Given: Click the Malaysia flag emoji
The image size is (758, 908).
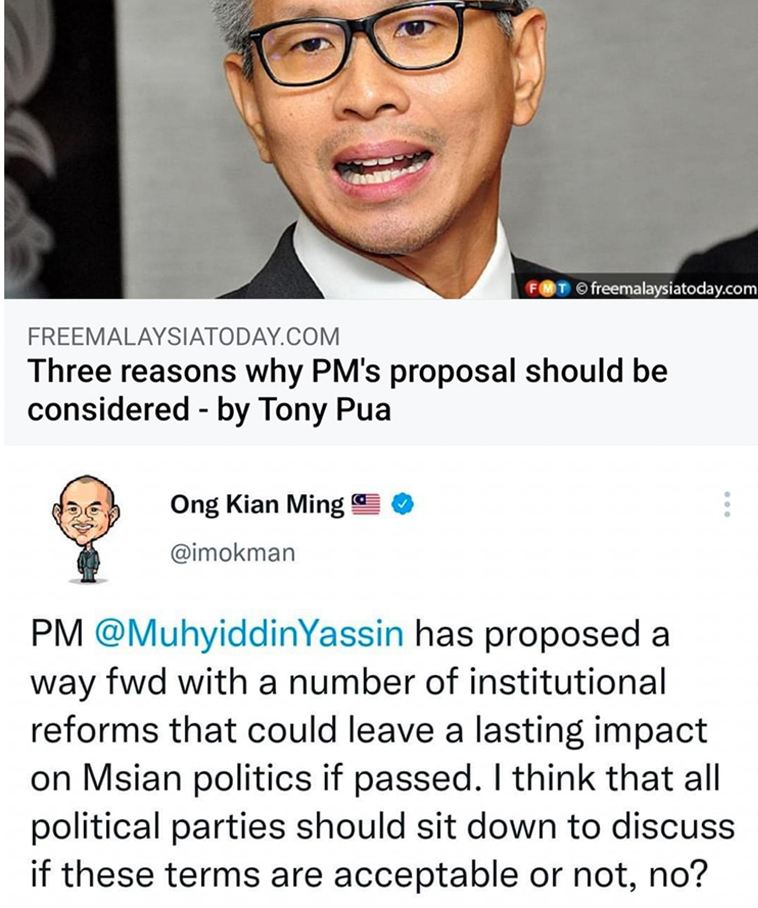Looking at the screenshot, I should pyautogui.click(x=366, y=504).
